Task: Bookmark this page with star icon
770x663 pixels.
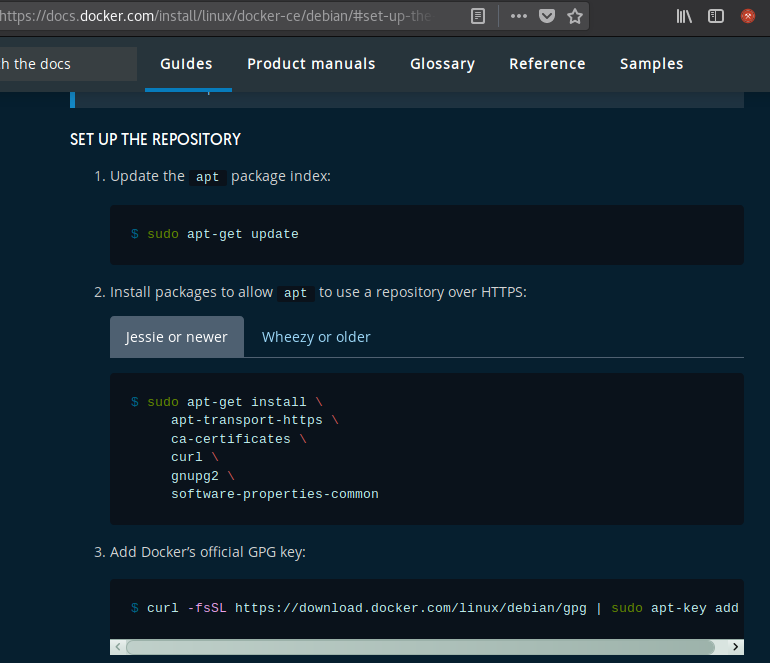Action: 575,16
